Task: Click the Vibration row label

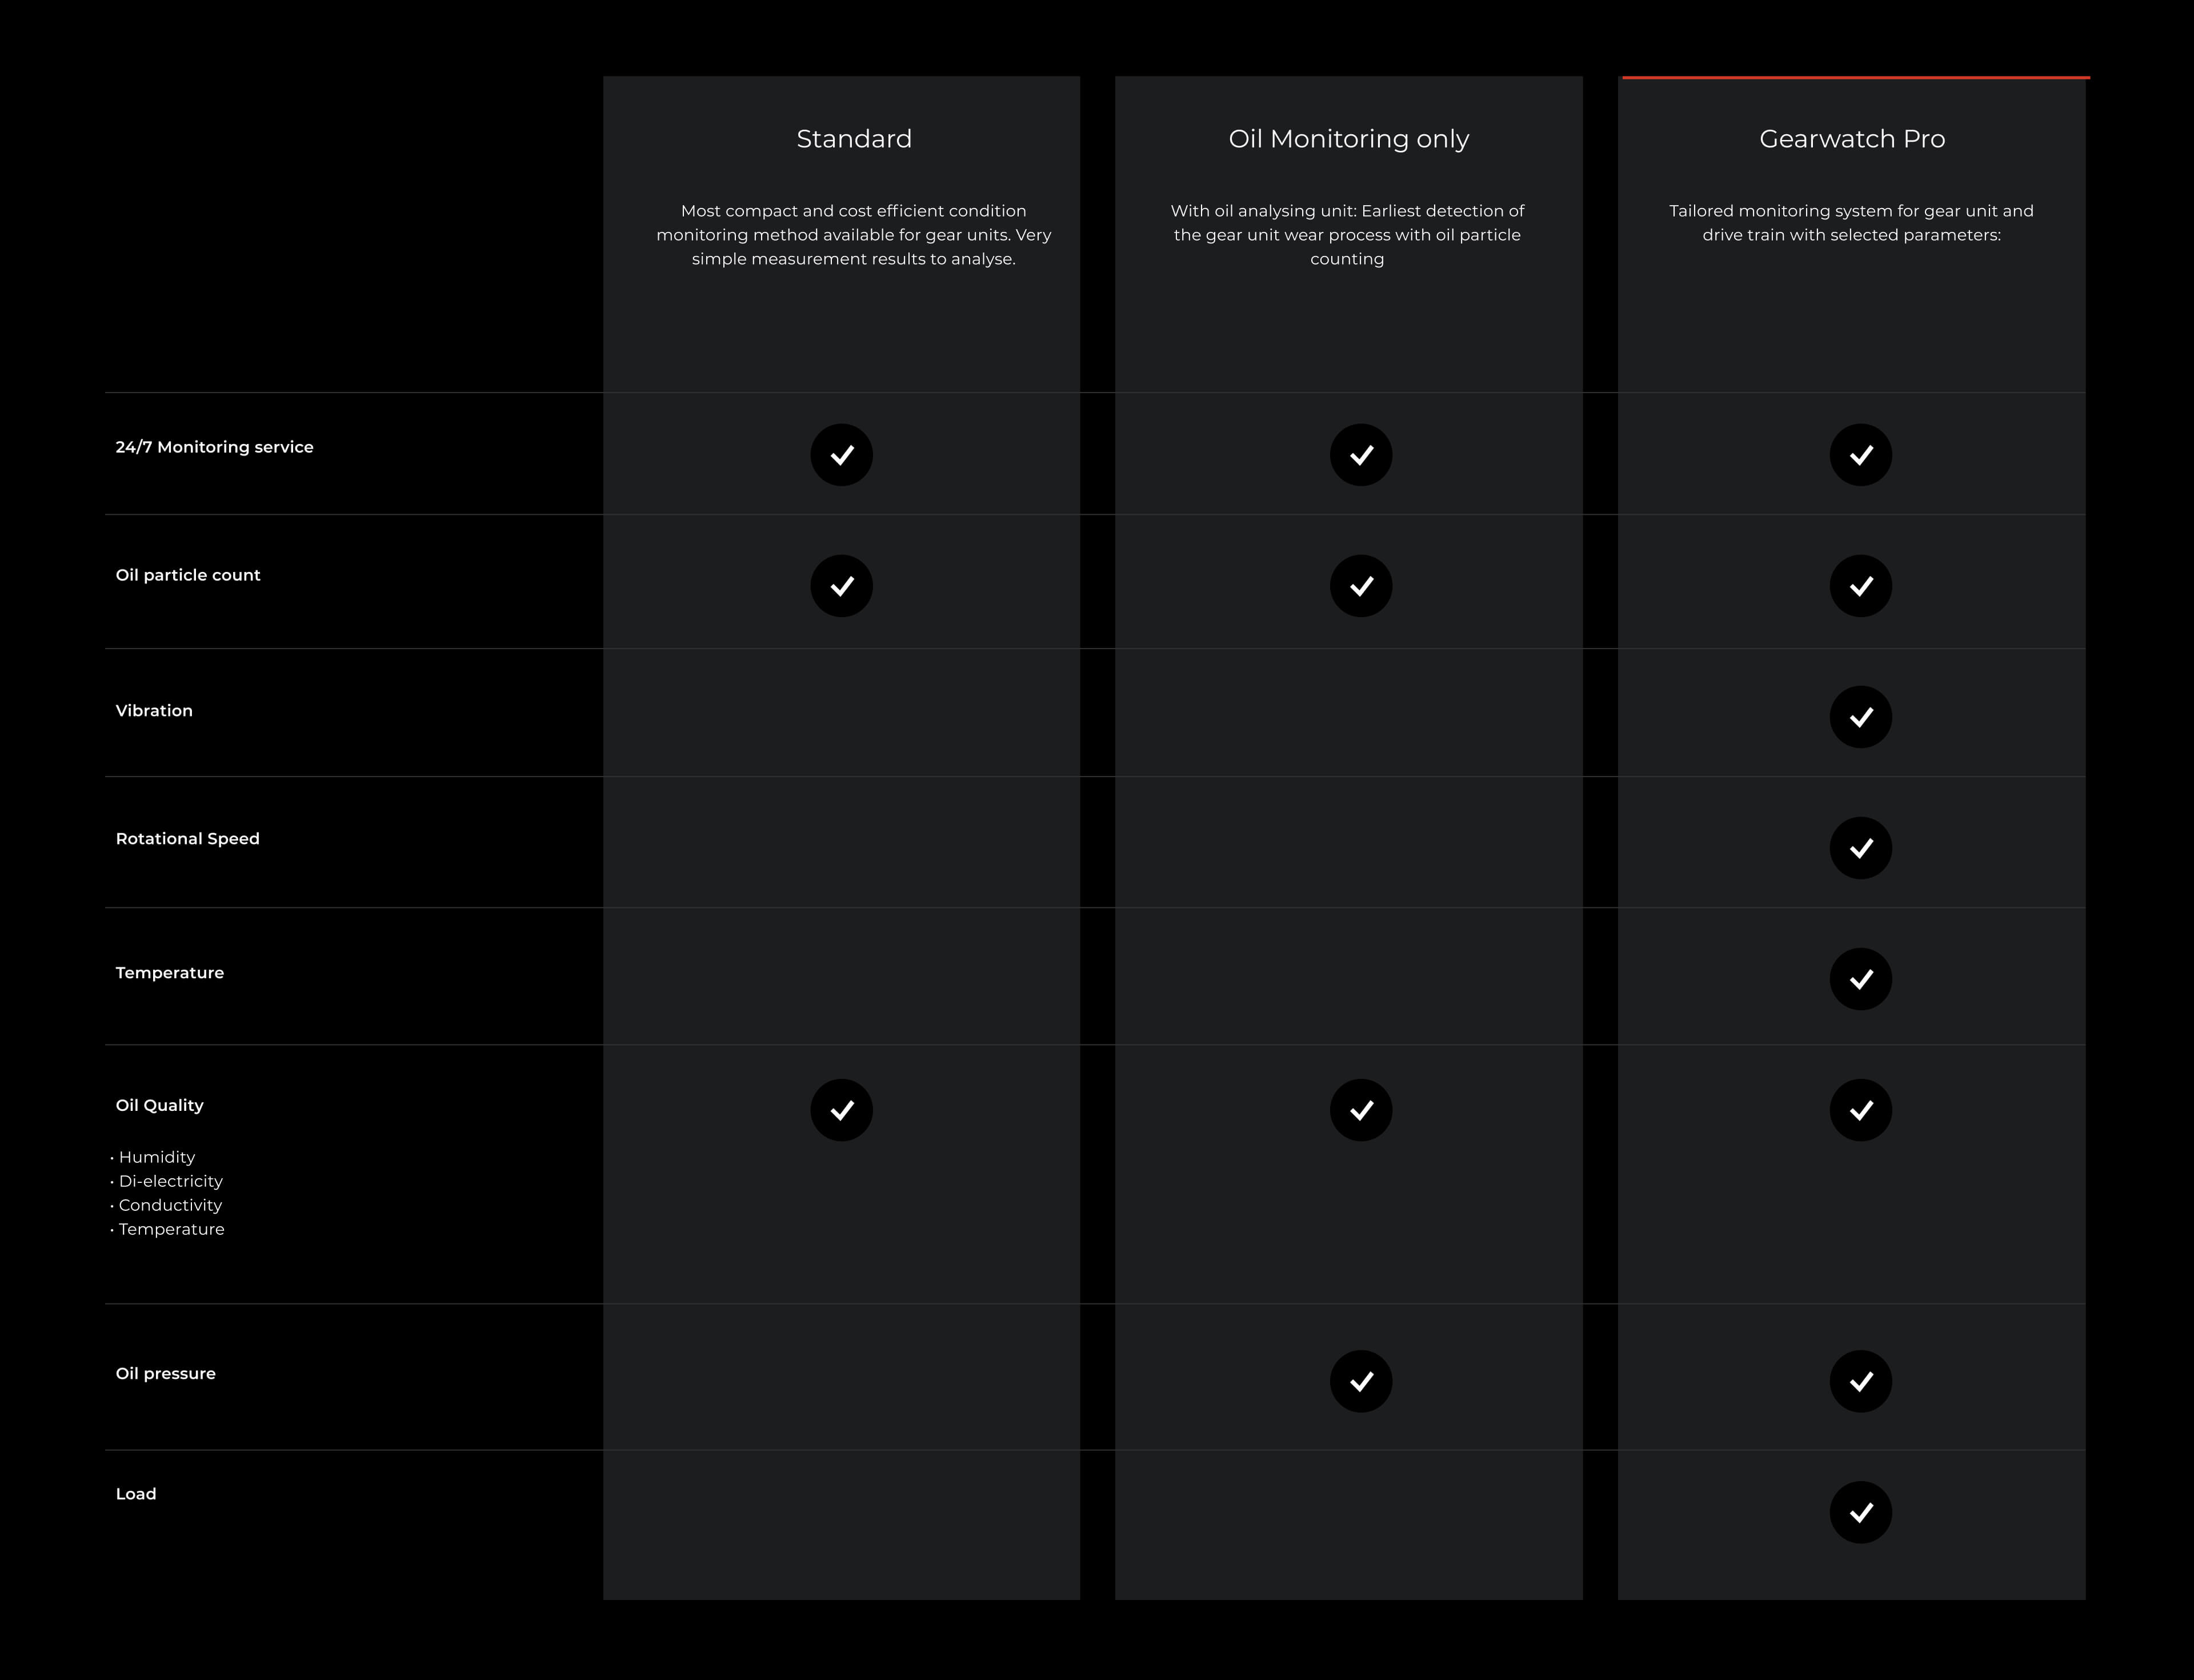Action: (154, 711)
